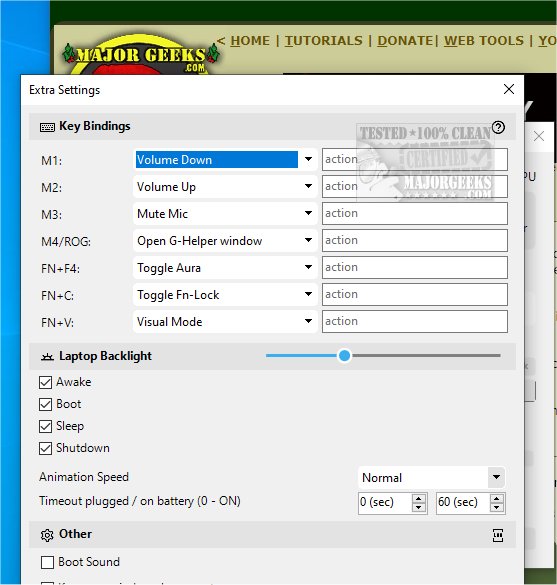The width and height of the screenshot is (557, 585).
Task: Close the G-Helper window behind Extra Settings
Action: tap(539, 136)
